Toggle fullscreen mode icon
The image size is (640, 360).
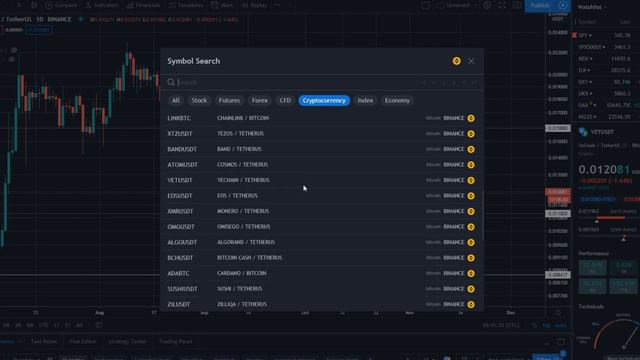[x=502, y=5]
